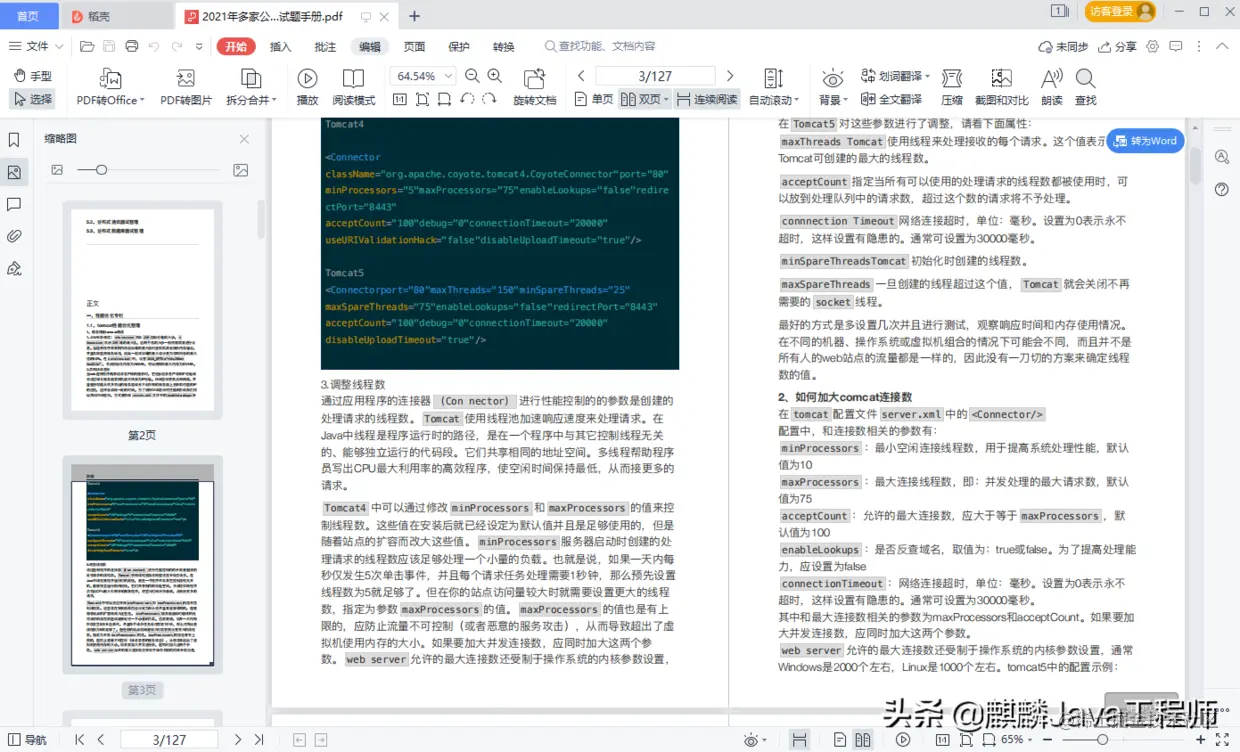Open the PDF转Office converter
The height and width of the screenshot is (752, 1240).
[110, 87]
